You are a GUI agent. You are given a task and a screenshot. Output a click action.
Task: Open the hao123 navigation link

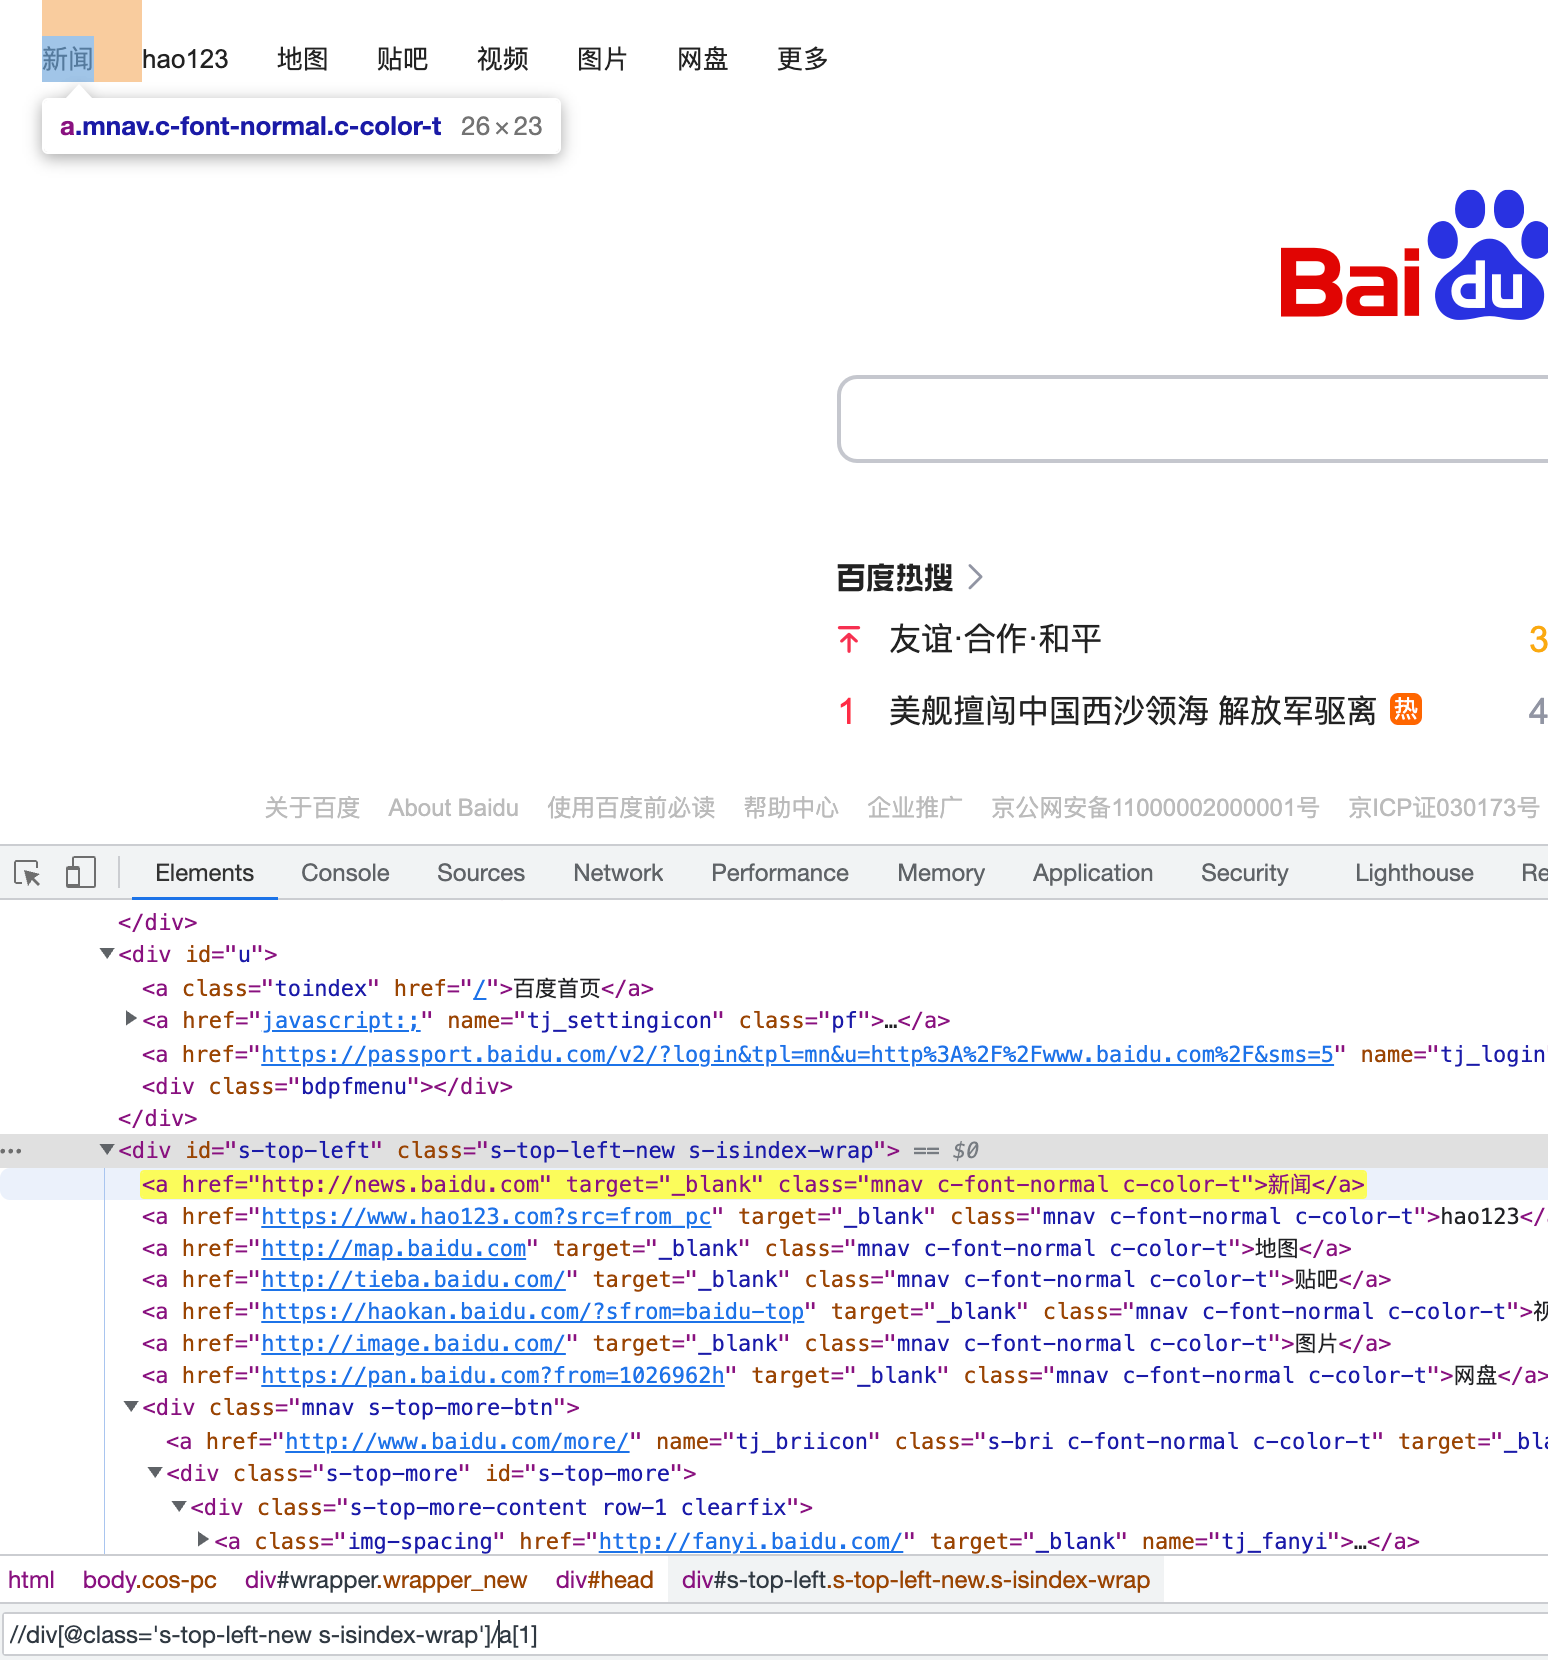tap(185, 59)
